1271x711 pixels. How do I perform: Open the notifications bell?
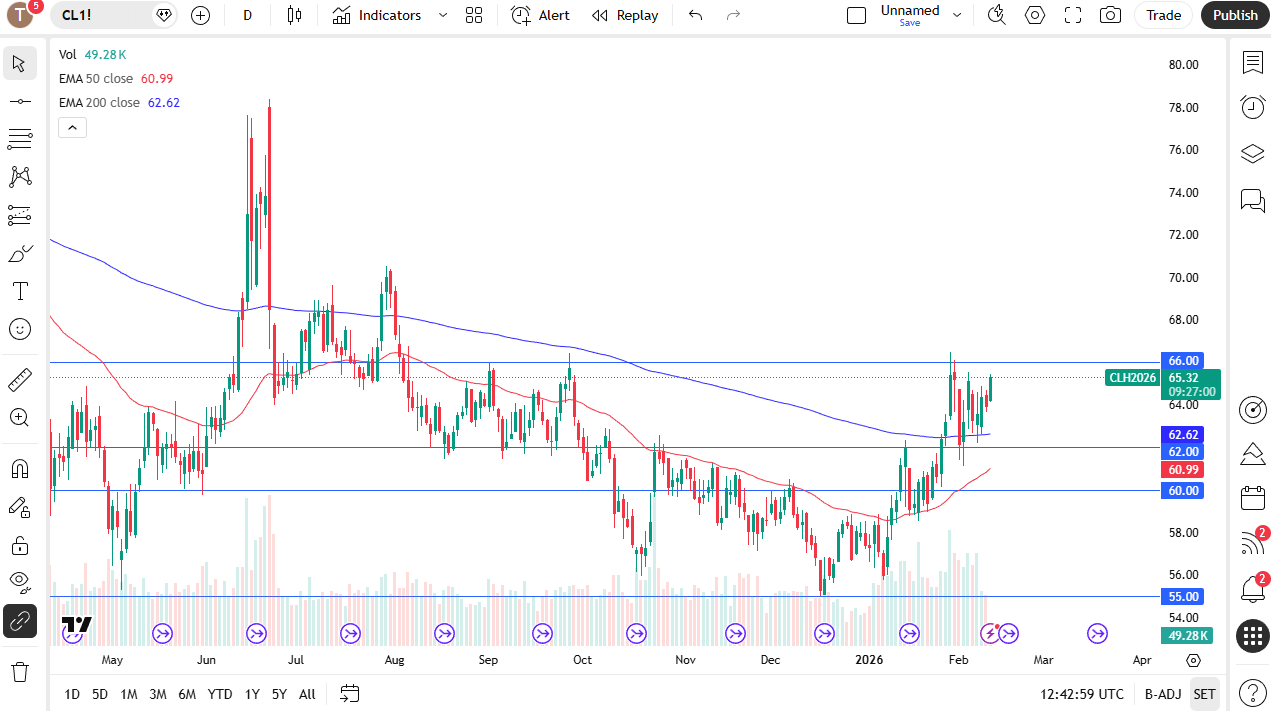coord(1252,589)
